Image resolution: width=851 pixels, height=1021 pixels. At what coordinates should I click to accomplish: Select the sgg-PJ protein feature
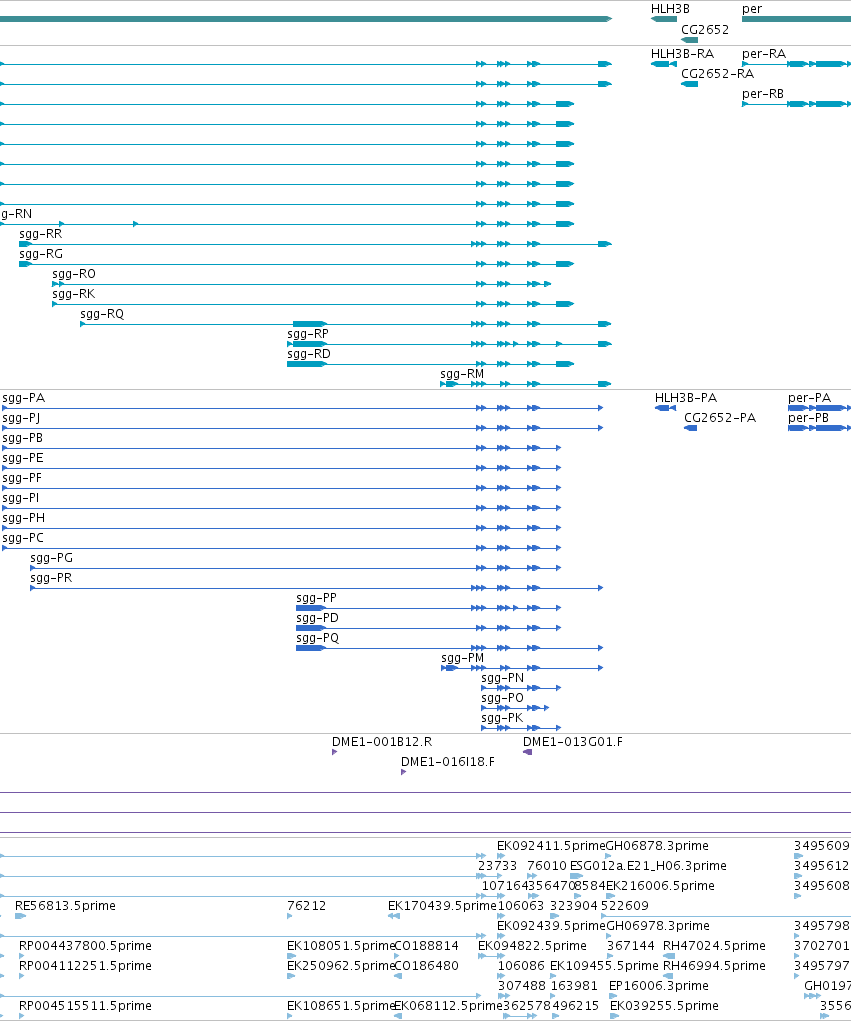pos(303,428)
